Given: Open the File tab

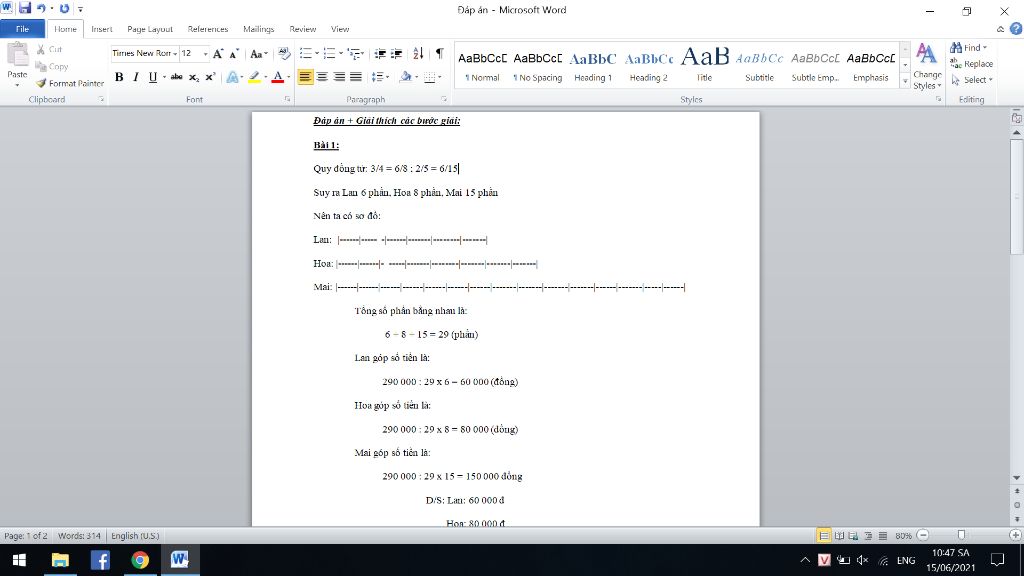Looking at the screenshot, I should point(22,29).
